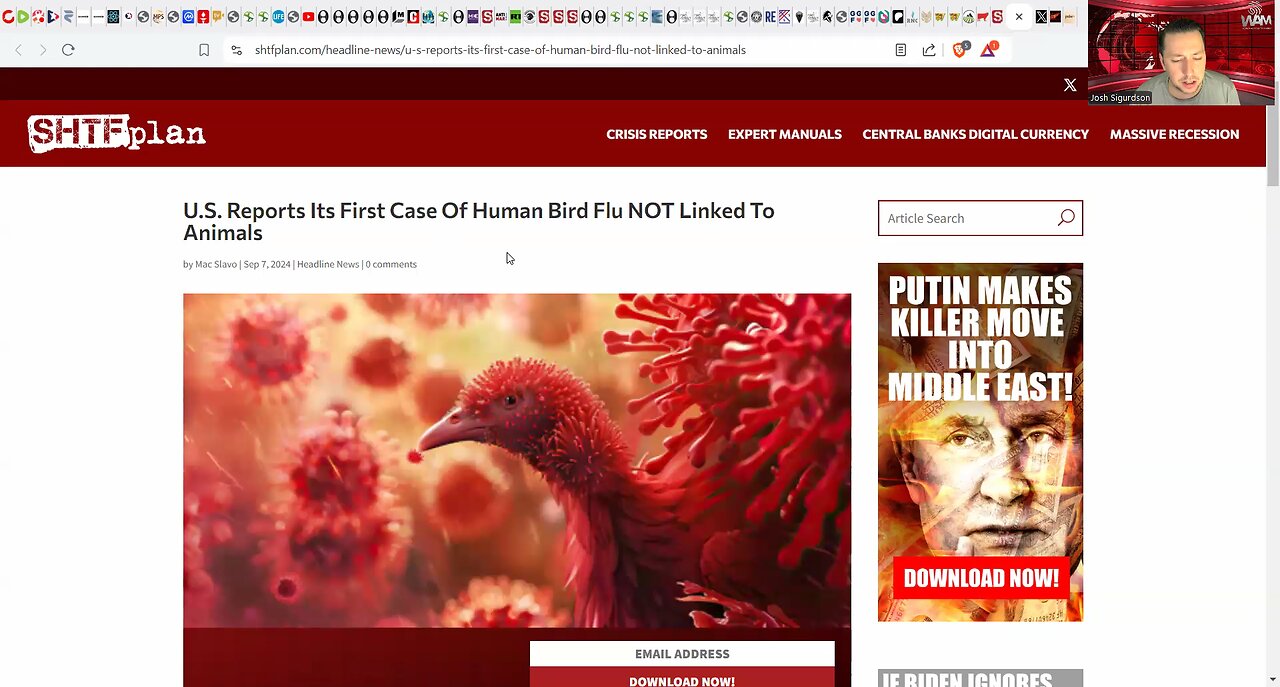The height and width of the screenshot is (687, 1280).
Task: Click the Putin Makes Killer Move ad
Action: click(980, 442)
